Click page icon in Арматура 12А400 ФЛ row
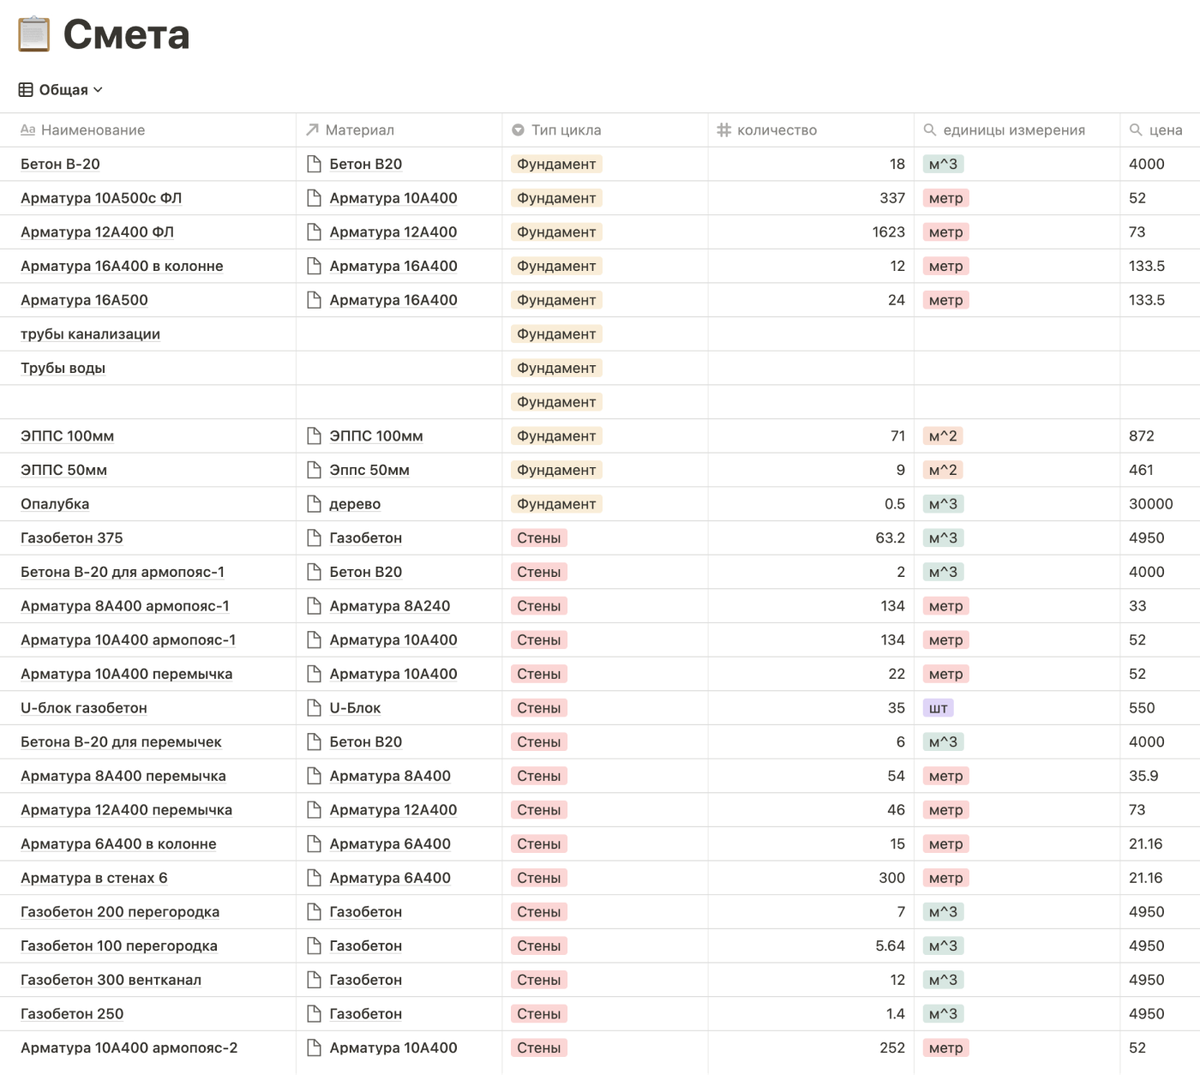Screen dimensions: 1200x1075 [314, 232]
